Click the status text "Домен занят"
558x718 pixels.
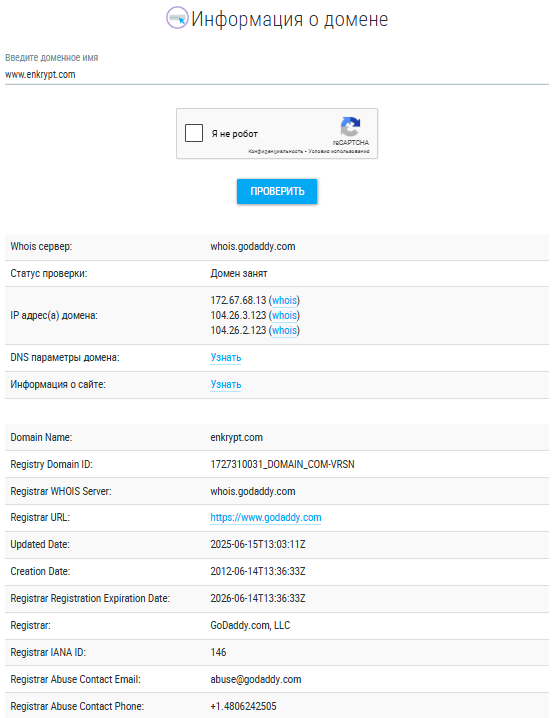pos(239,273)
